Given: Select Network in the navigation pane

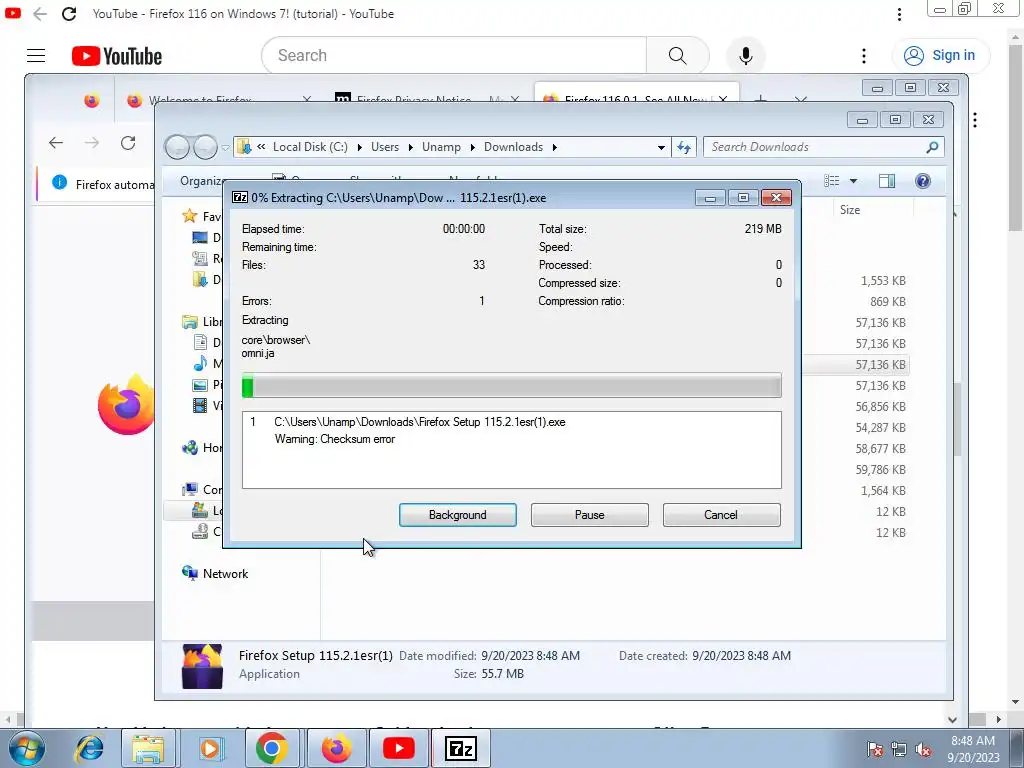Looking at the screenshot, I should (x=225, y=573).
